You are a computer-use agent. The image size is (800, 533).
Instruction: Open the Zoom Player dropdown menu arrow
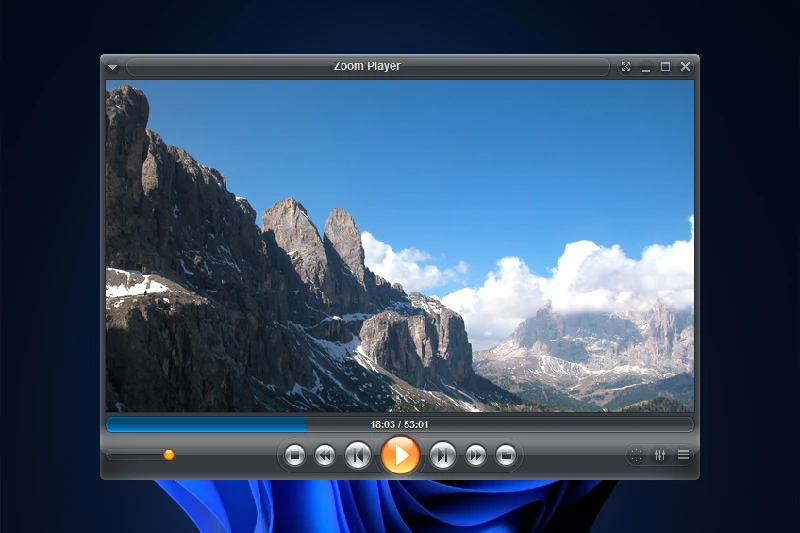click(113, 67)
